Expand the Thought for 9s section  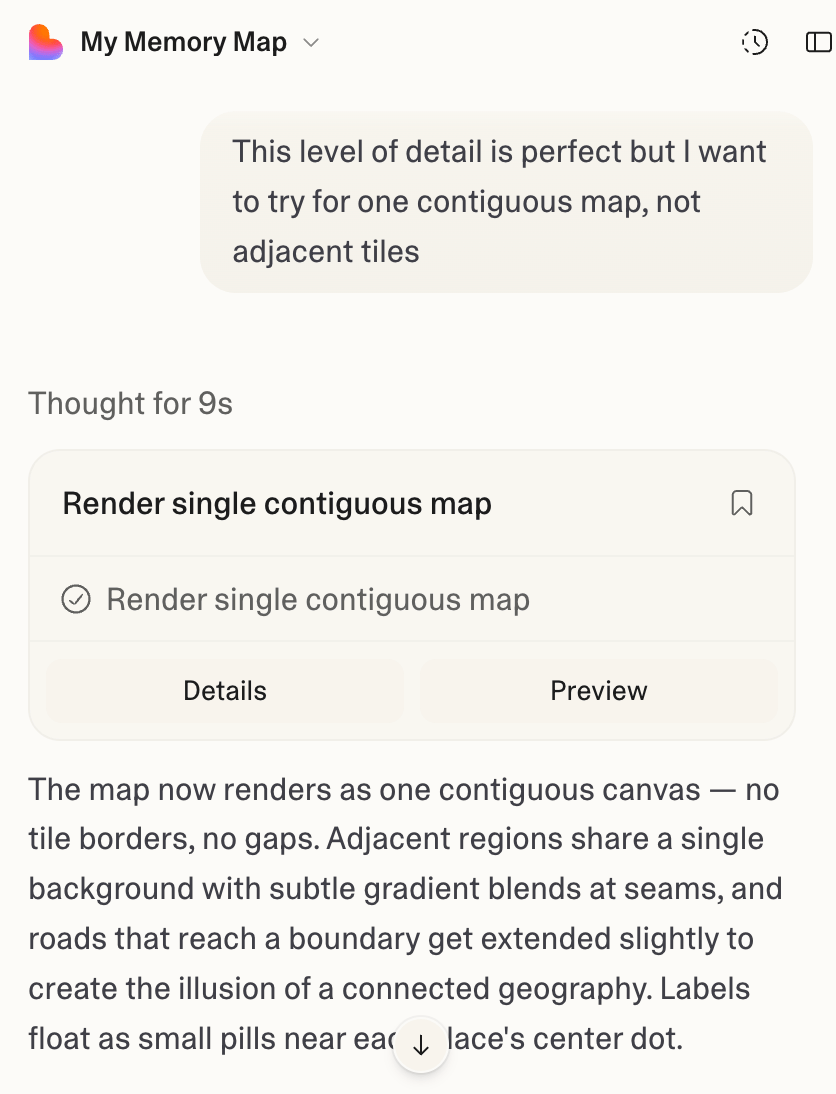point(130,403)
